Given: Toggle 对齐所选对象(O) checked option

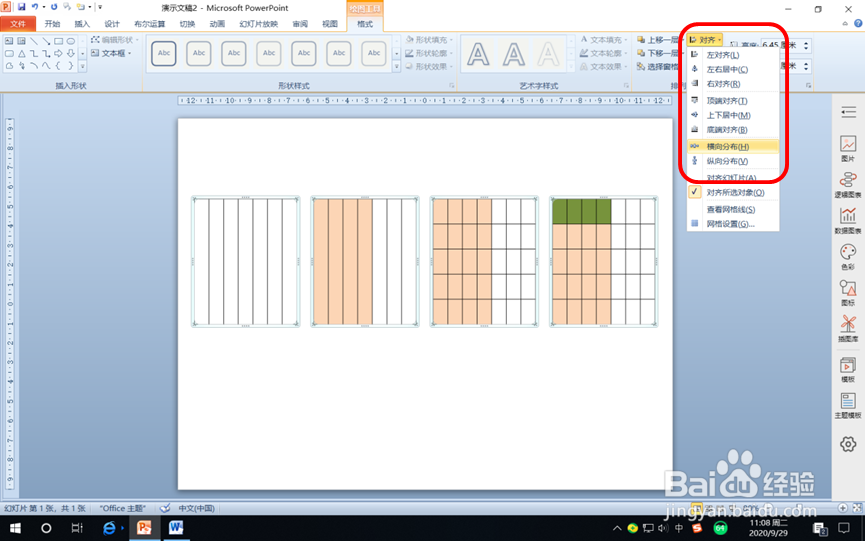Looking at the screenshot, I should coord(733,192).
